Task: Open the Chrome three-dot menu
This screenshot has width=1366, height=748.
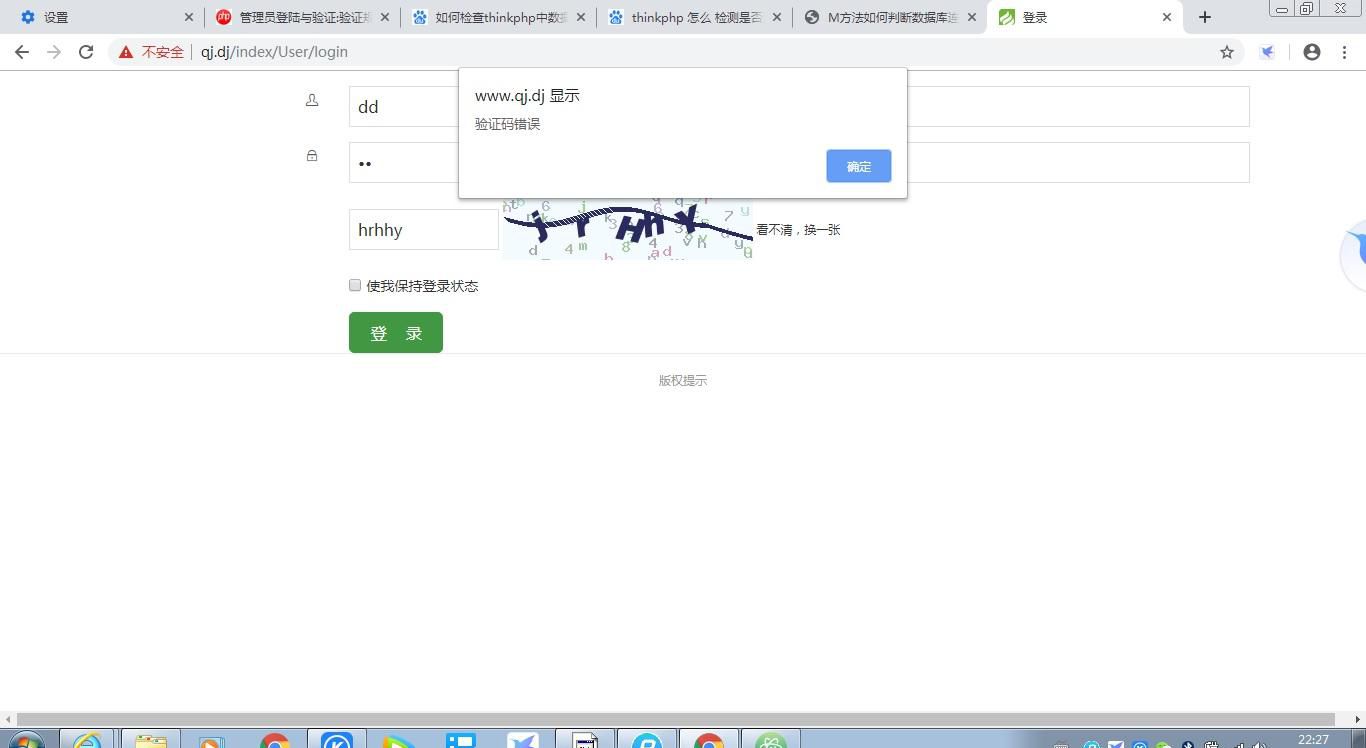Action: point(1346,51)
